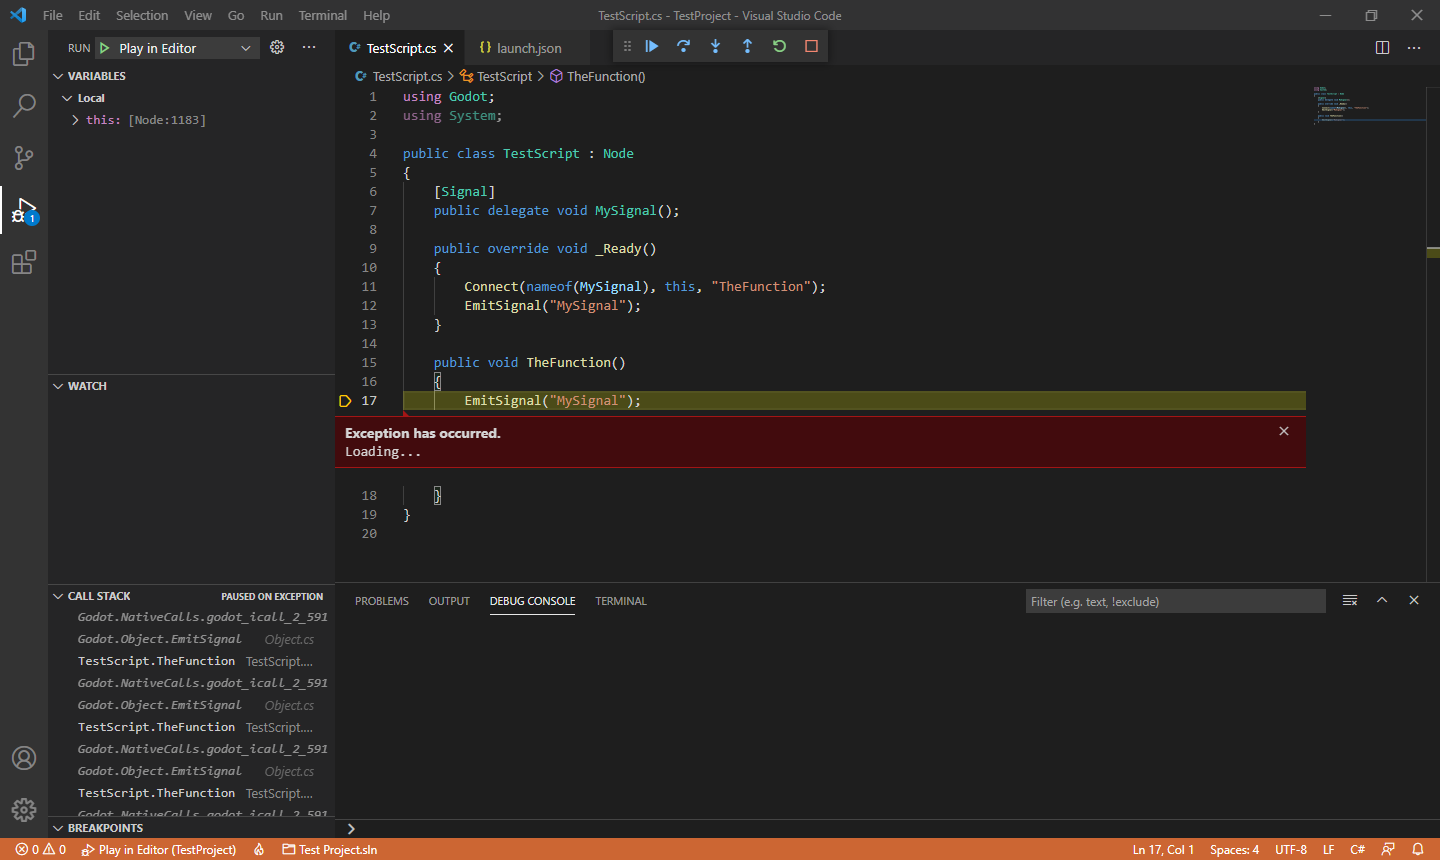This screenshot has height=860, width=1440.
Task: Open the Help menu
Action: 376,15
